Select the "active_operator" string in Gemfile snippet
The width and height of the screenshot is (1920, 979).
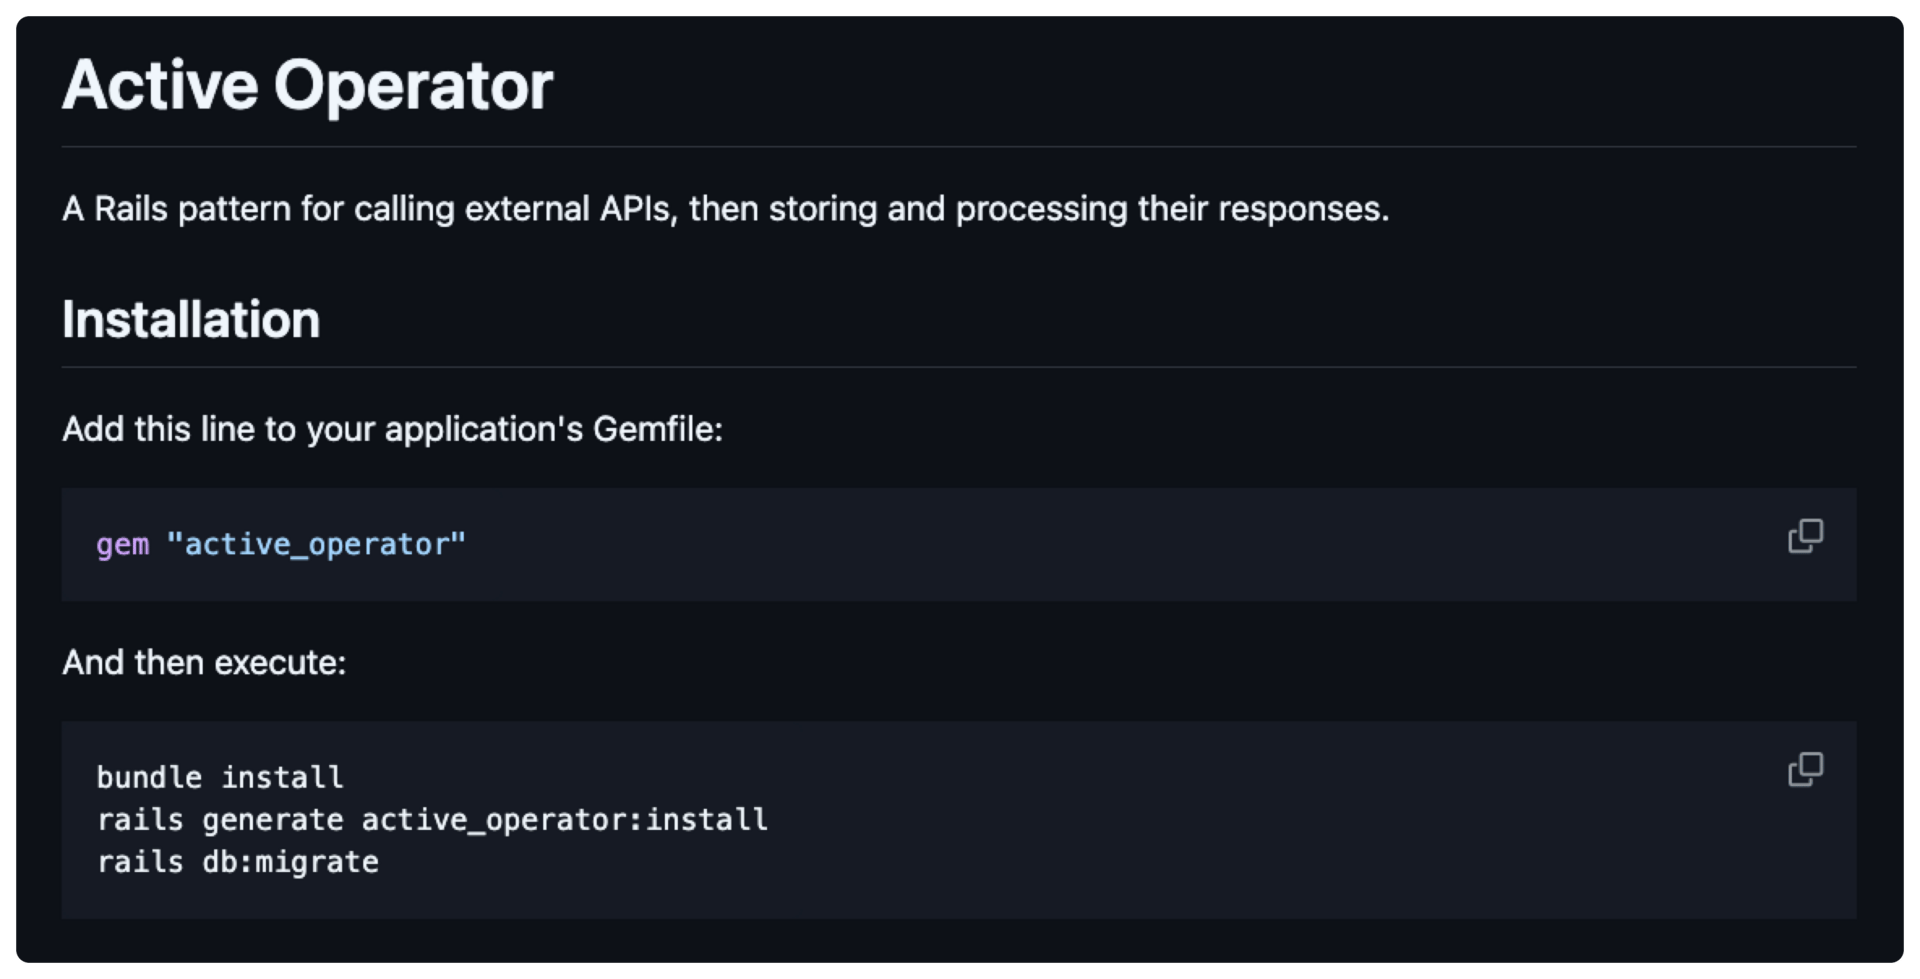click(316, 544)
